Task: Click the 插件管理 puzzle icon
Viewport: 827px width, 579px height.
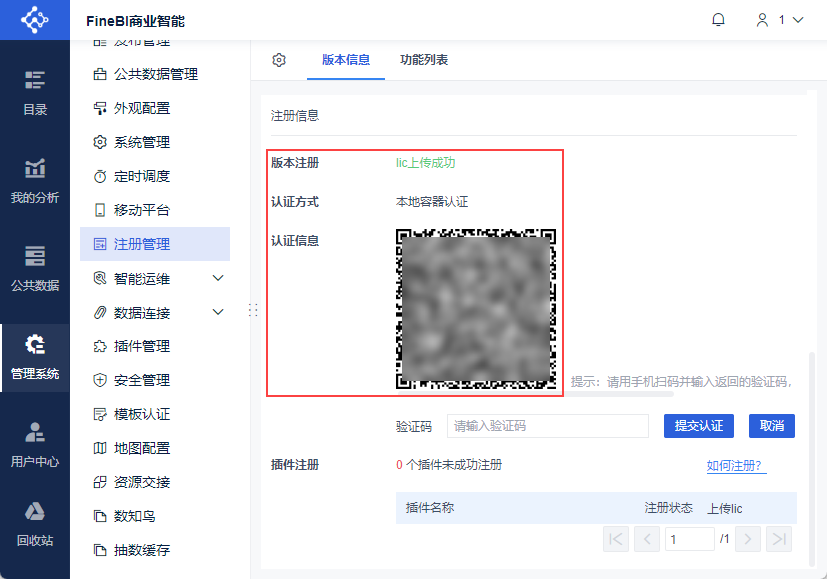Action: coord(100,346)
